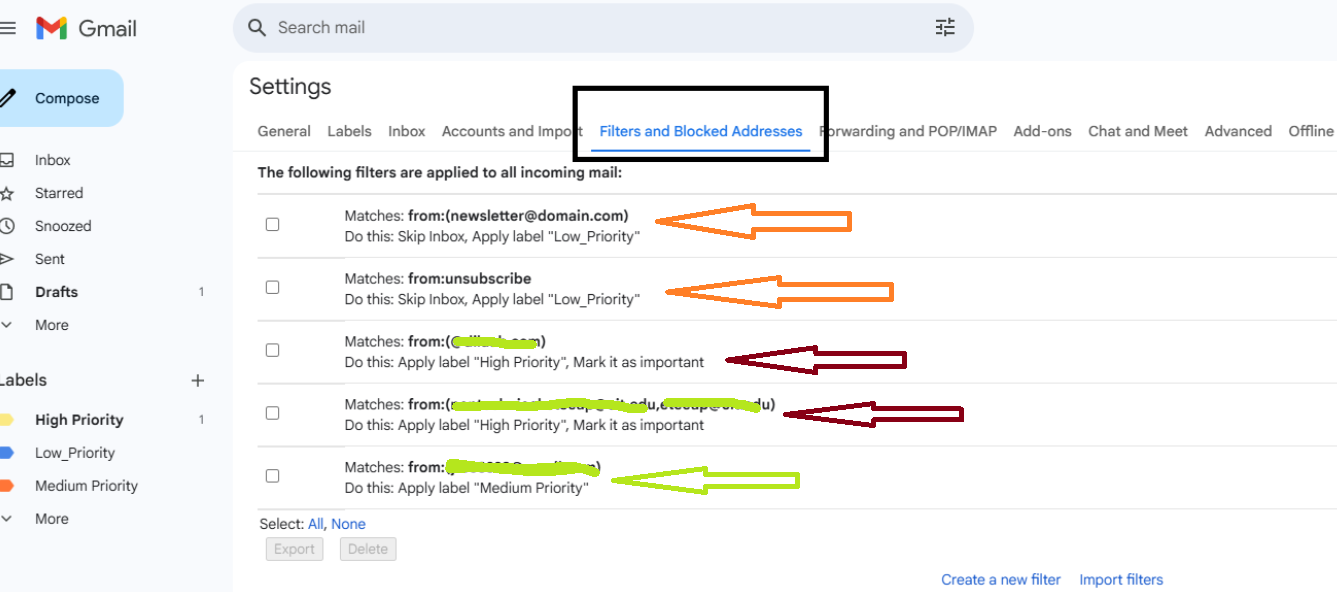Open search options via sliders icon

coord(944,27)
